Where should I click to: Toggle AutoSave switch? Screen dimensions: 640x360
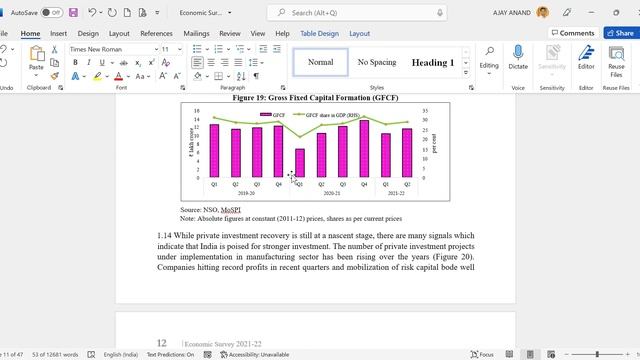click(51, 13)
